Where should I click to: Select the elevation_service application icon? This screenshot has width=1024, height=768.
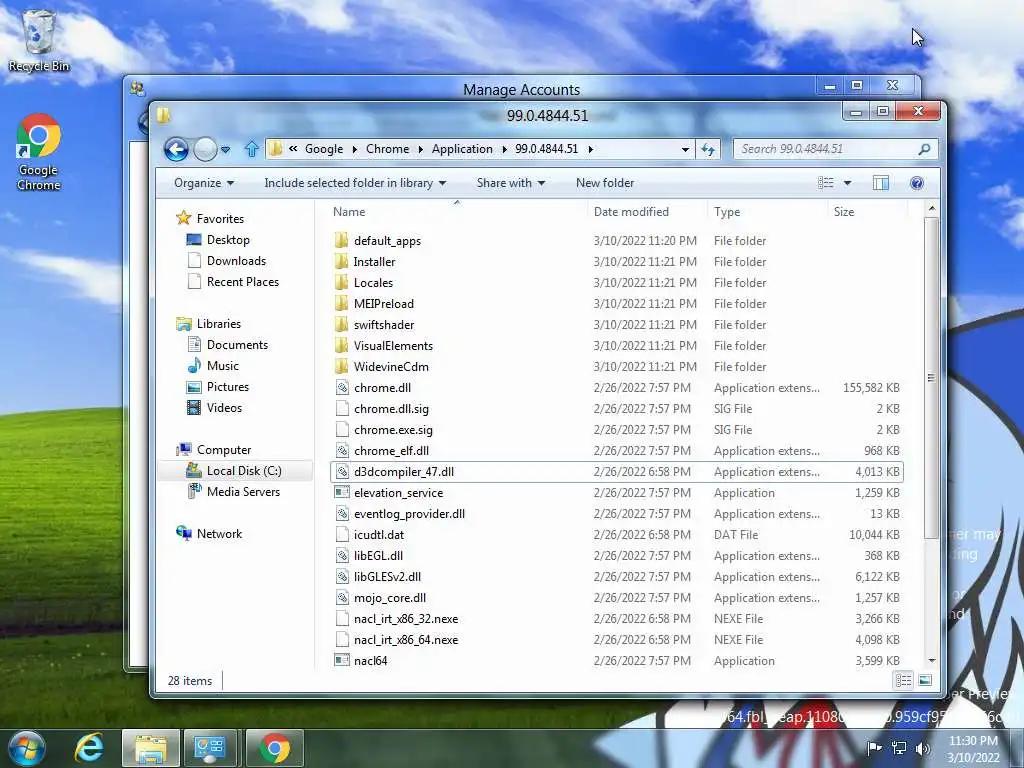click(x=342, y=493)
